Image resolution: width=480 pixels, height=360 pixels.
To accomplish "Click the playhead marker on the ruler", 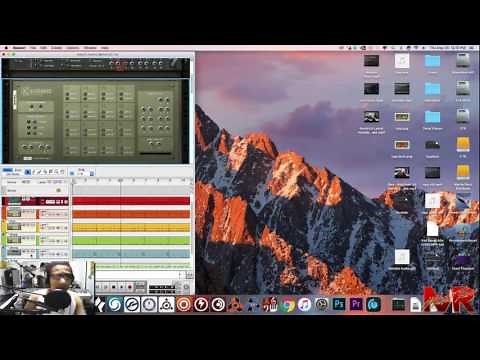I will [120, 181].
